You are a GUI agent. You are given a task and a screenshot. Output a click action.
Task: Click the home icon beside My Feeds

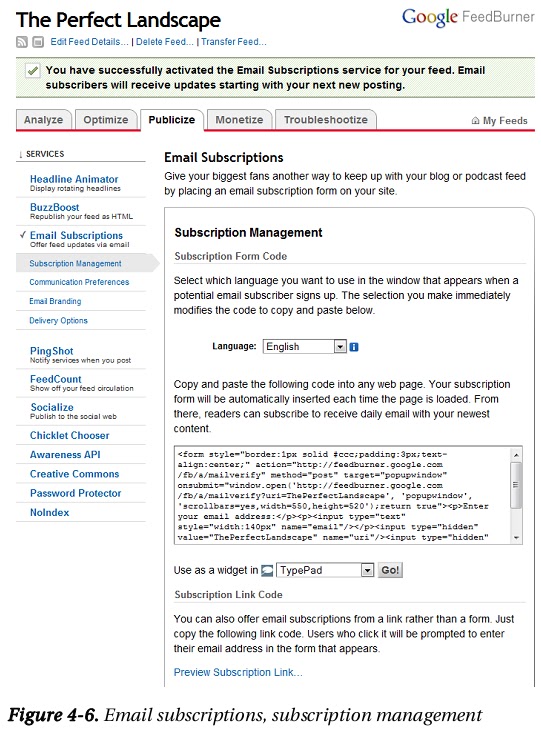(x=475, y=121)
